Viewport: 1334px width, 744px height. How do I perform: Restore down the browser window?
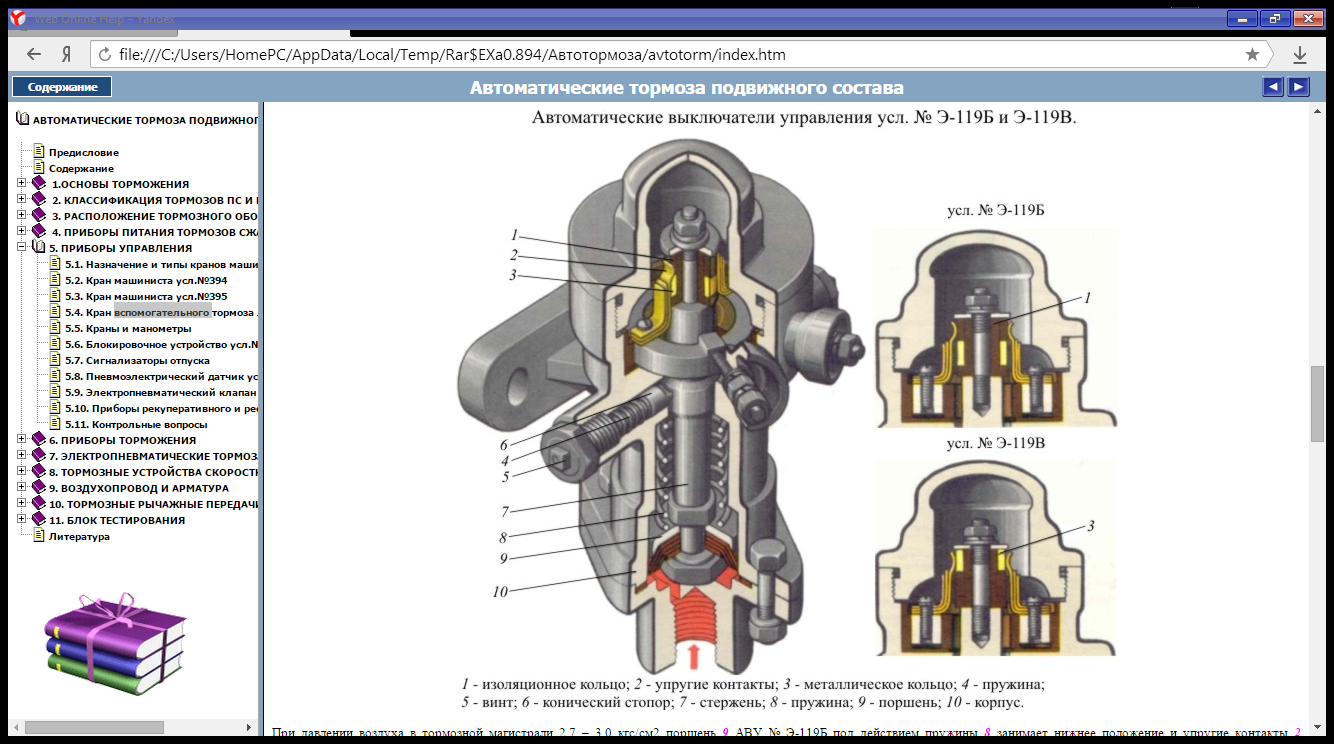pos(1275,18)
